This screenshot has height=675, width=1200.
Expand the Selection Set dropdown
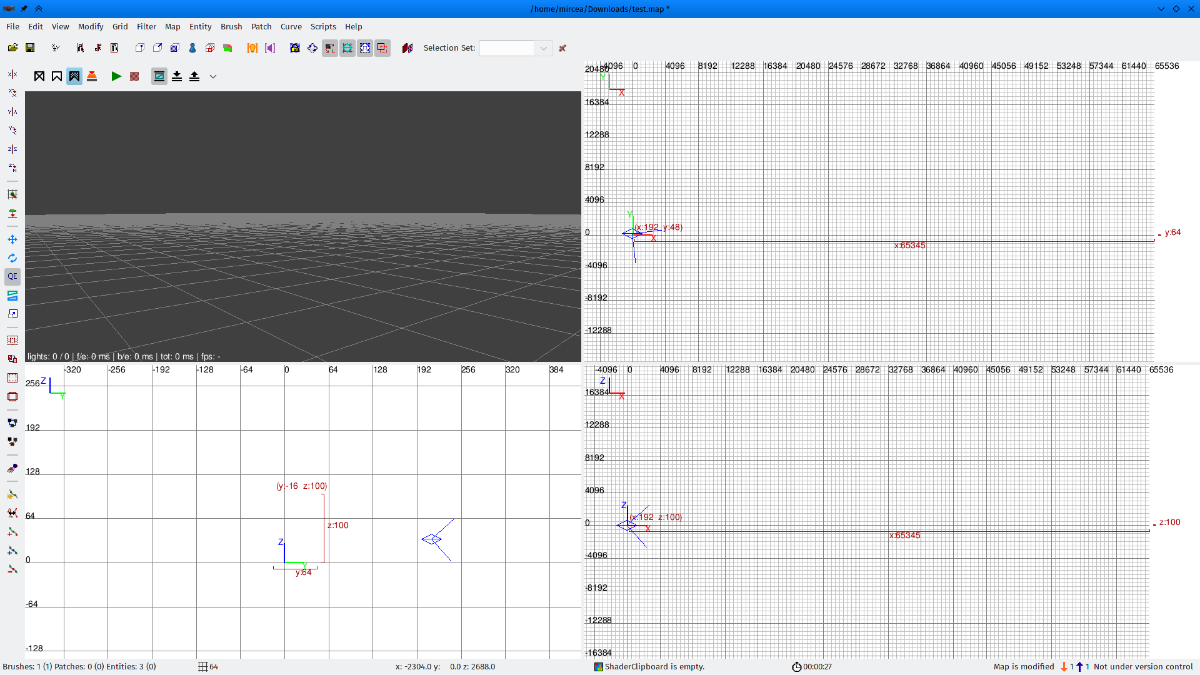tap(544, 48)
